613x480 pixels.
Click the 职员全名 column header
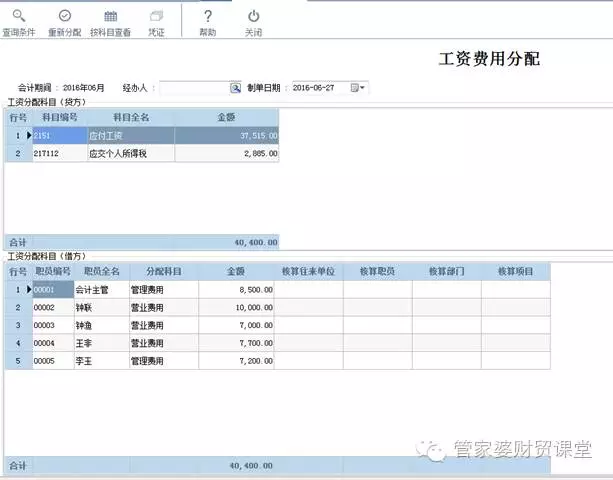pos(102,271)
